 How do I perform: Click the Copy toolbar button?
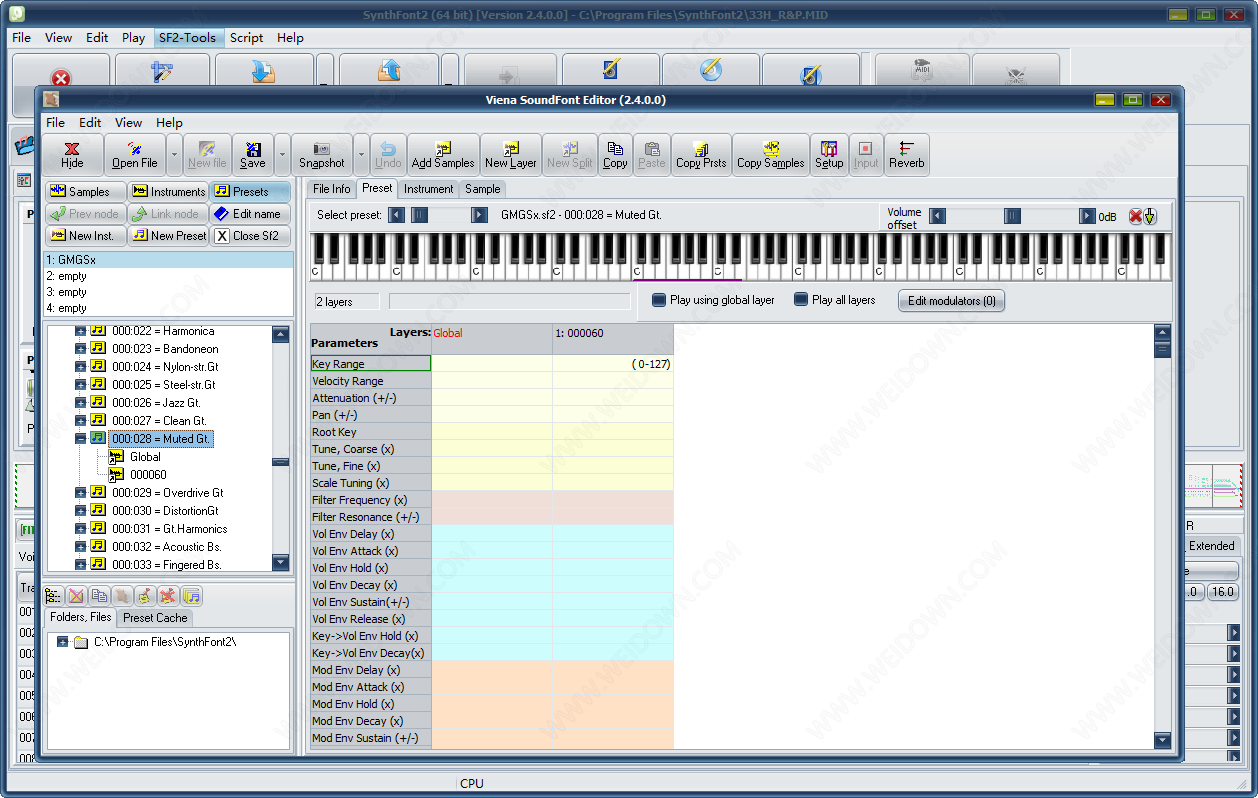(x=616, y=155)
